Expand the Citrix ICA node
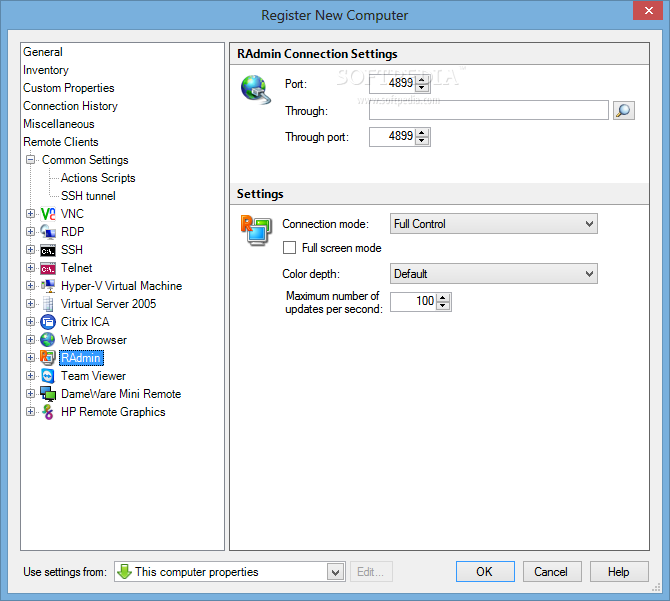 (x=30, y=322)
